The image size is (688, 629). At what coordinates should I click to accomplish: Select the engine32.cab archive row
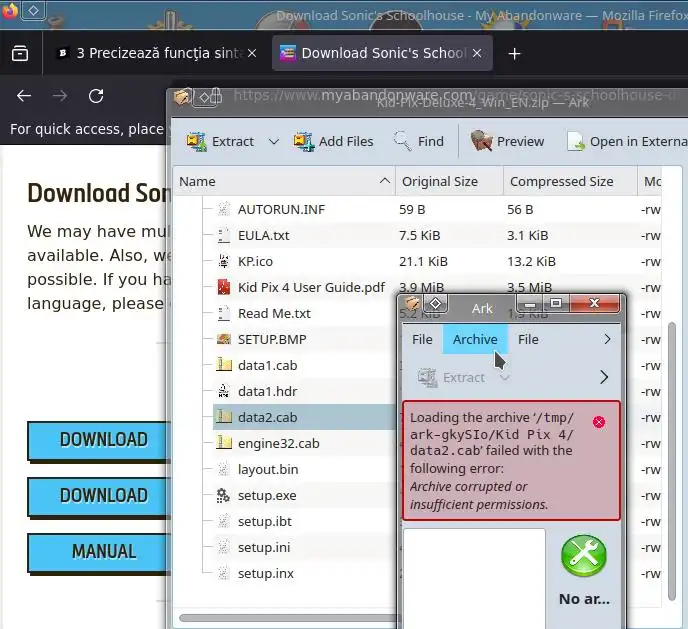pyautogui.click(x=278, y=443)
